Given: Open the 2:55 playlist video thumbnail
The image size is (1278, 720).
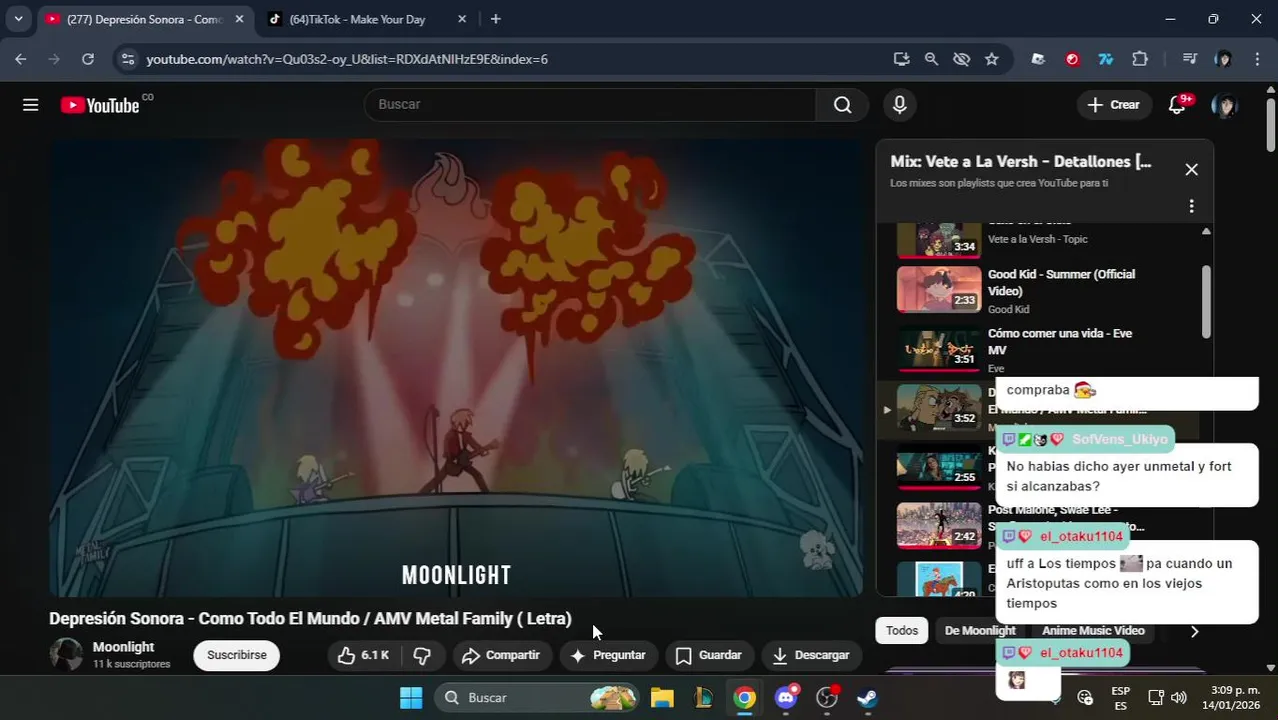Looking at the screenshot, I should [x=939, y=467].
